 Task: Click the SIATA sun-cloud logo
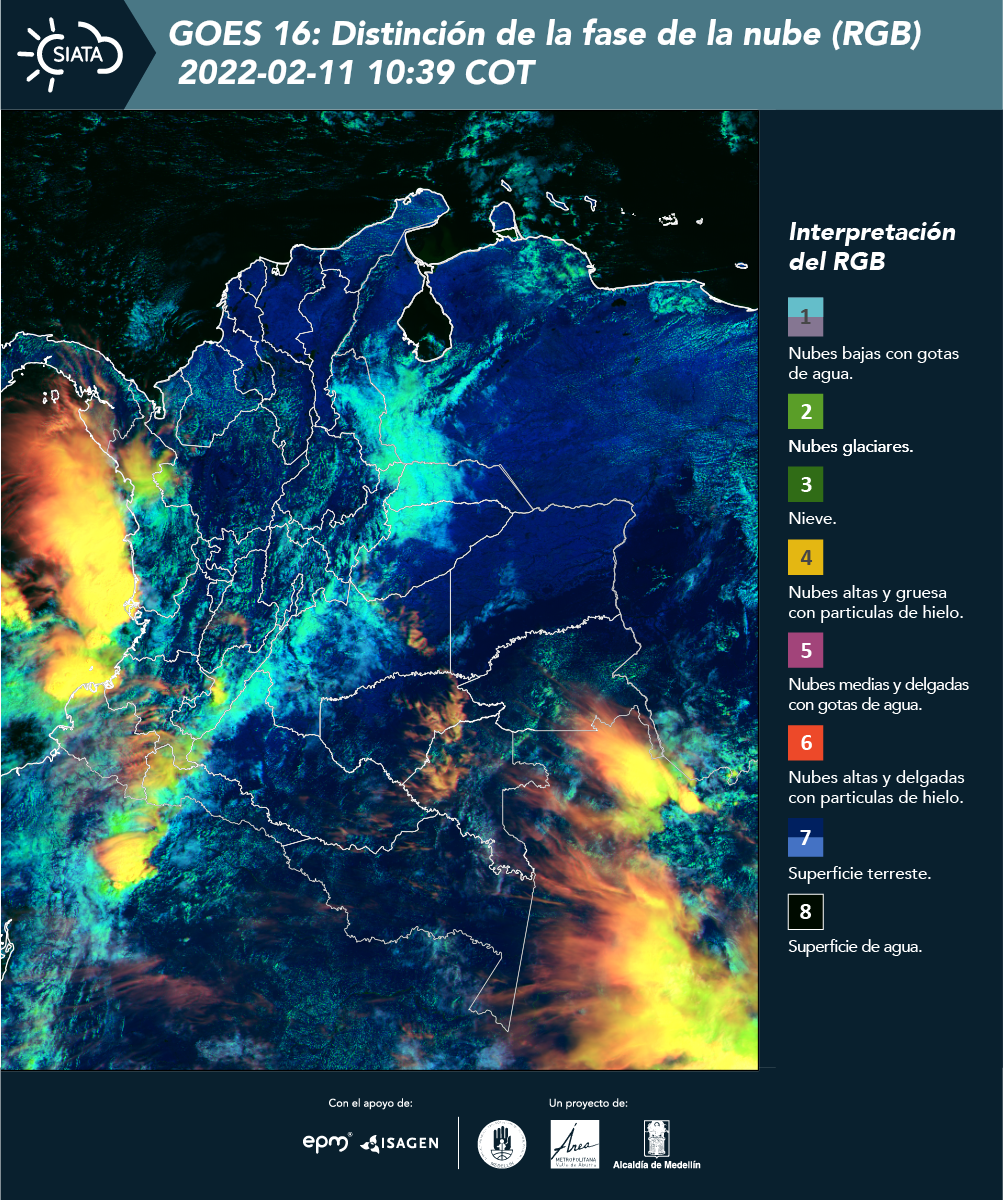pos(70,53)
